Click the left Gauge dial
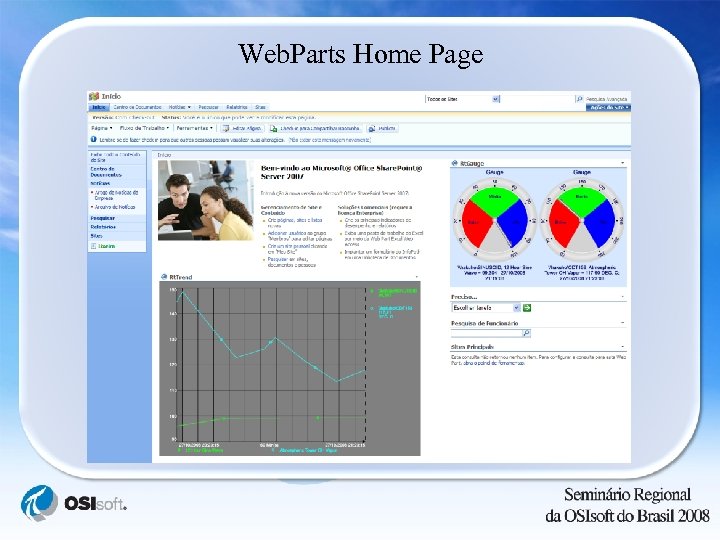Screen dimensions: 720x540 click(494, 220)
